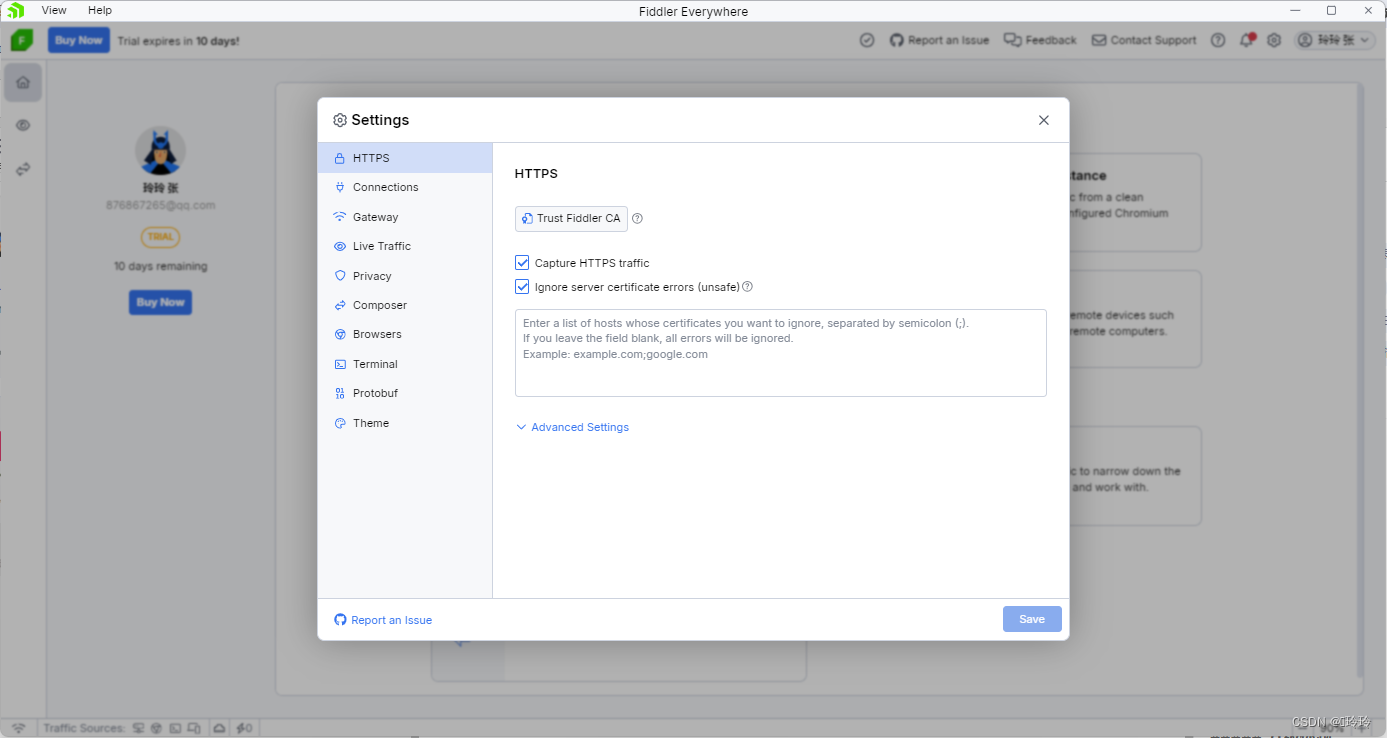This screenshot has height=738, width=1387.
Task: Click the shield icon beside Privacy
Action: [x=340, y=276]
